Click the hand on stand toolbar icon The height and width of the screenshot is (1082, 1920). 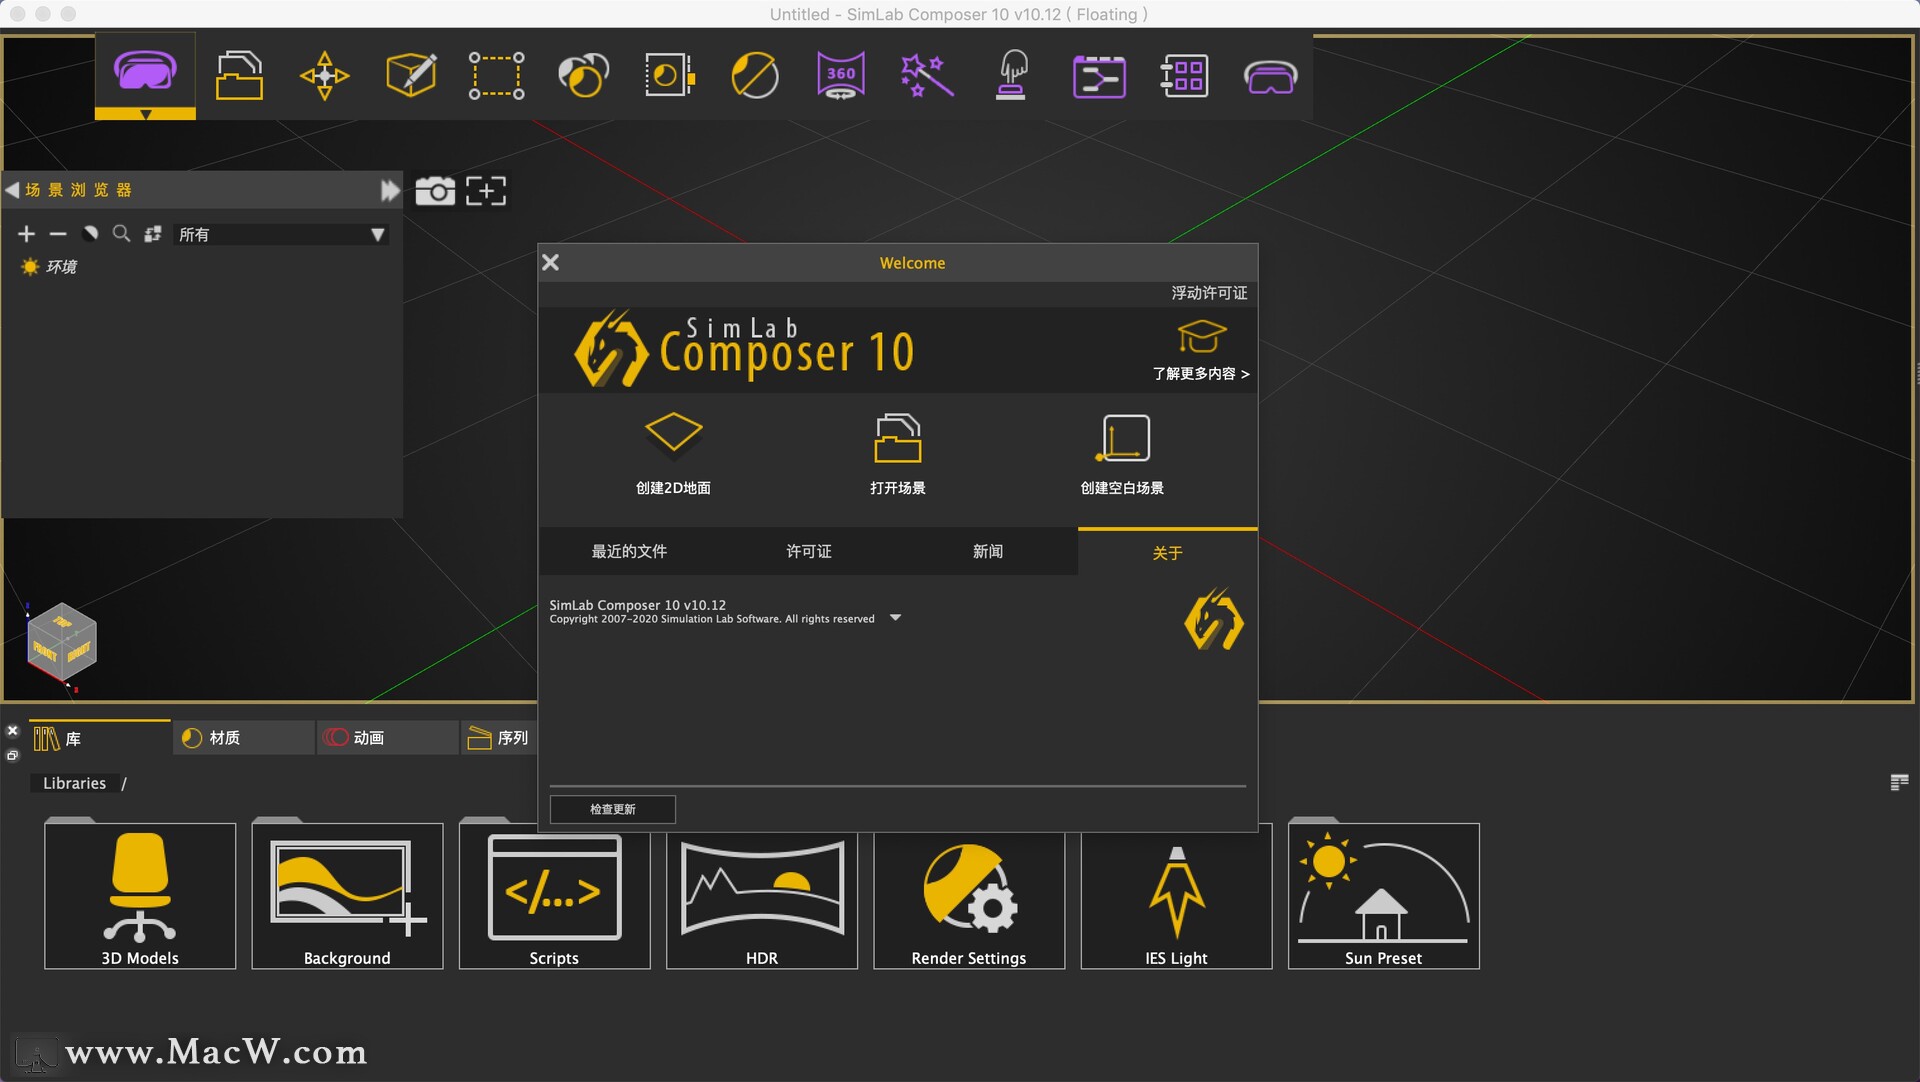click(x=1012, y=75)
